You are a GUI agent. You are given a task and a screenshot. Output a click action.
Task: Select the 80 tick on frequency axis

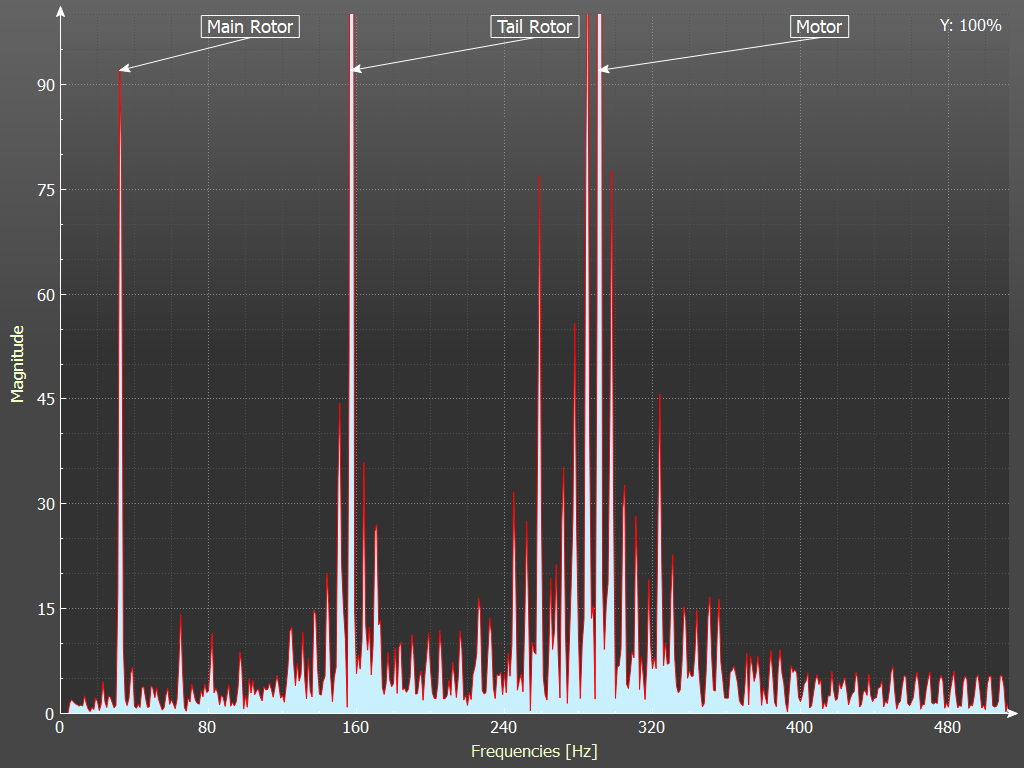pyautogui.click(x=207, y=727)
